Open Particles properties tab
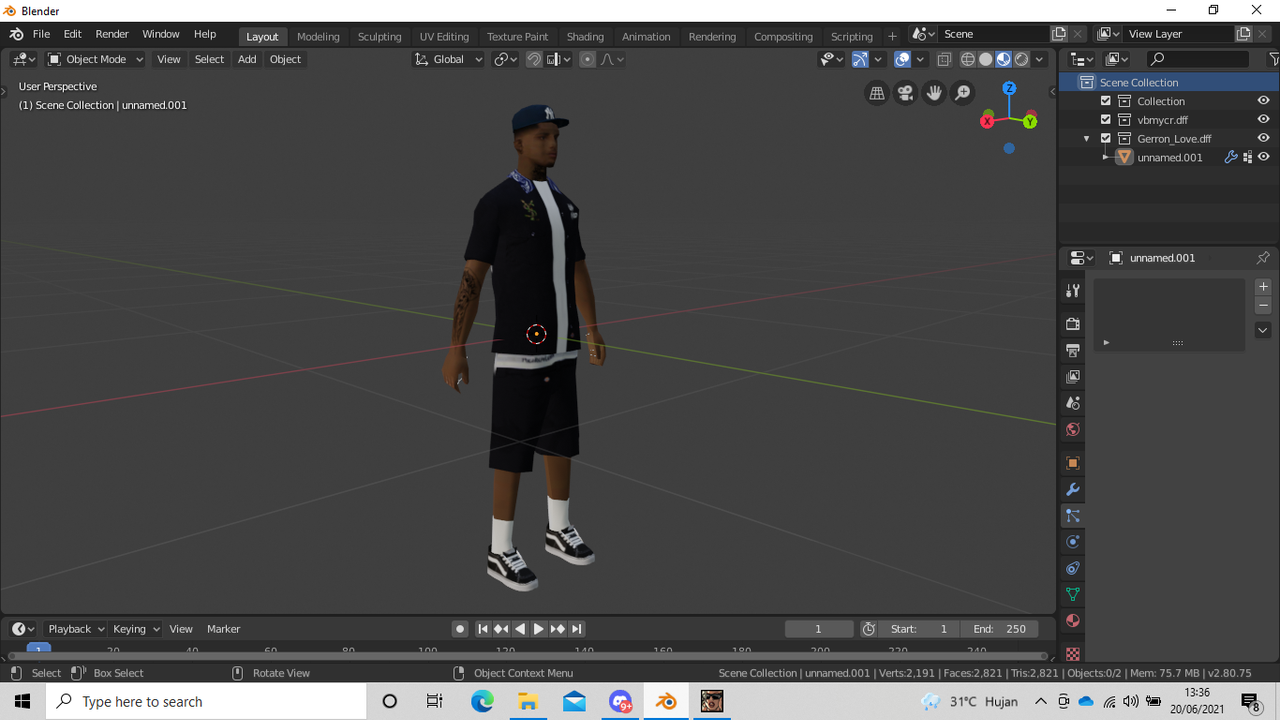Image resolution: width=1280 pixels, height=720 pixels. coord(1073,516)
